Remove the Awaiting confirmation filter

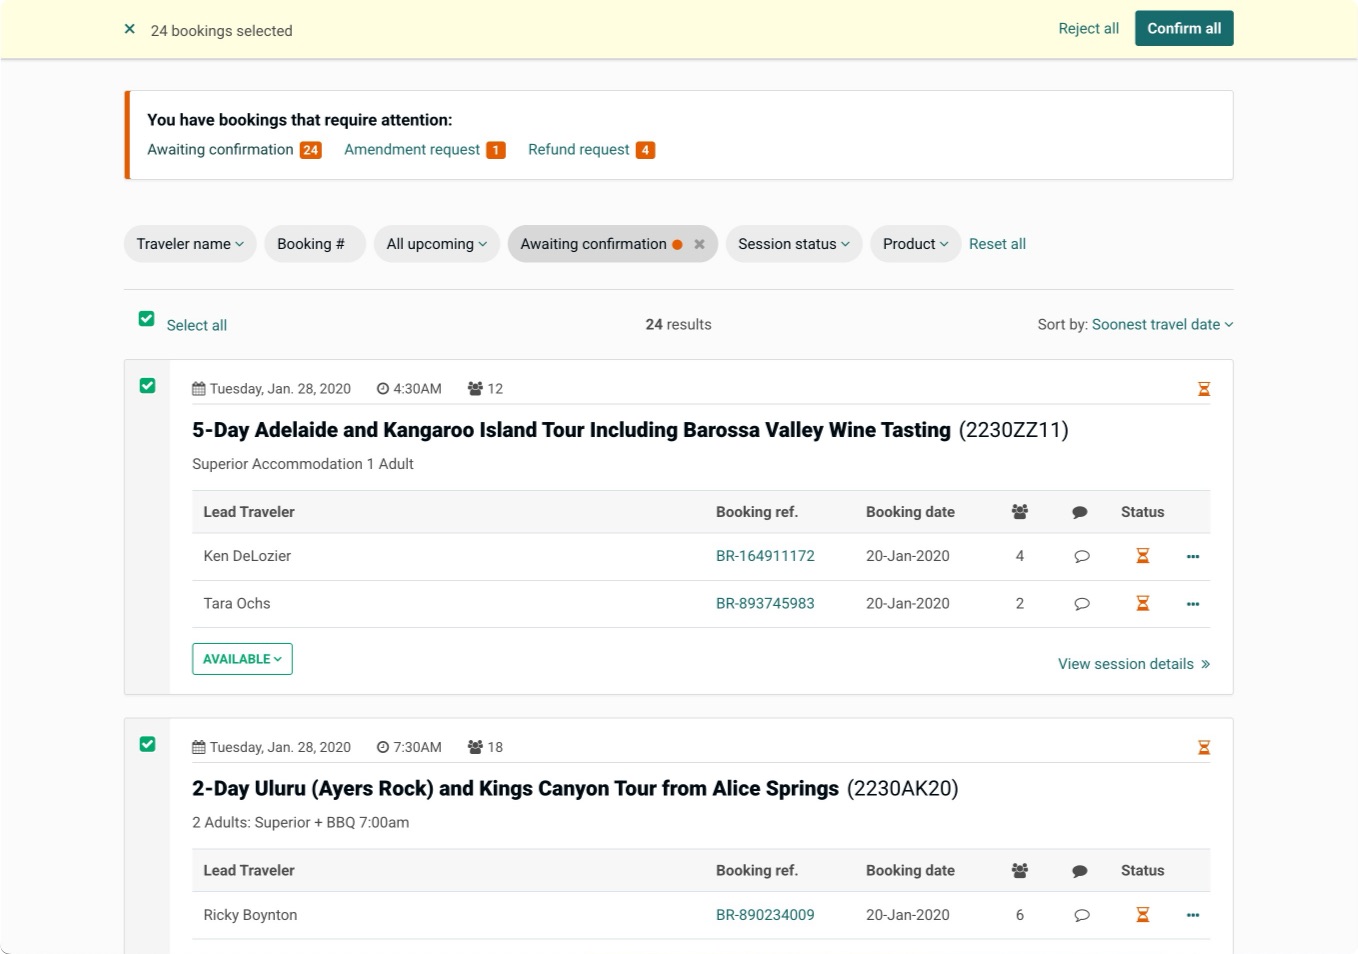pyautogui.click(x=699, y=244)
